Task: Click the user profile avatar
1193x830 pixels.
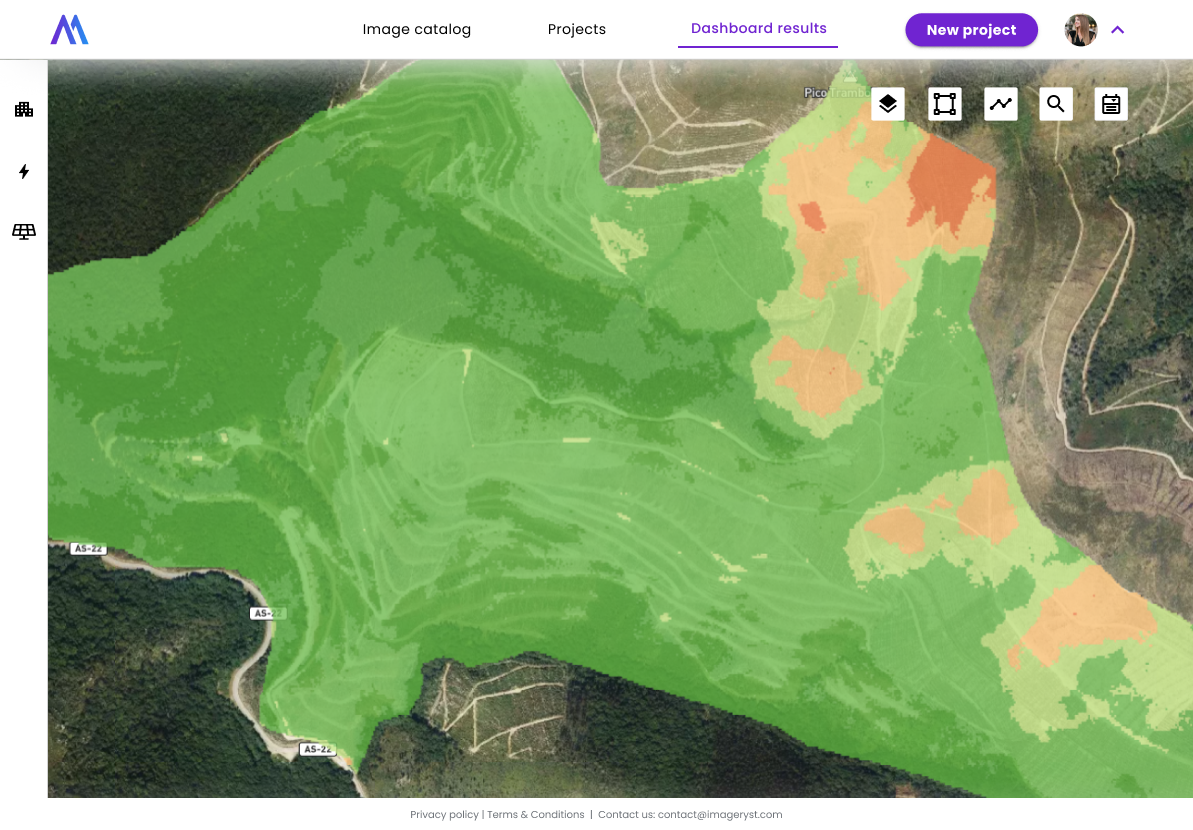Action: [1081, 30]
